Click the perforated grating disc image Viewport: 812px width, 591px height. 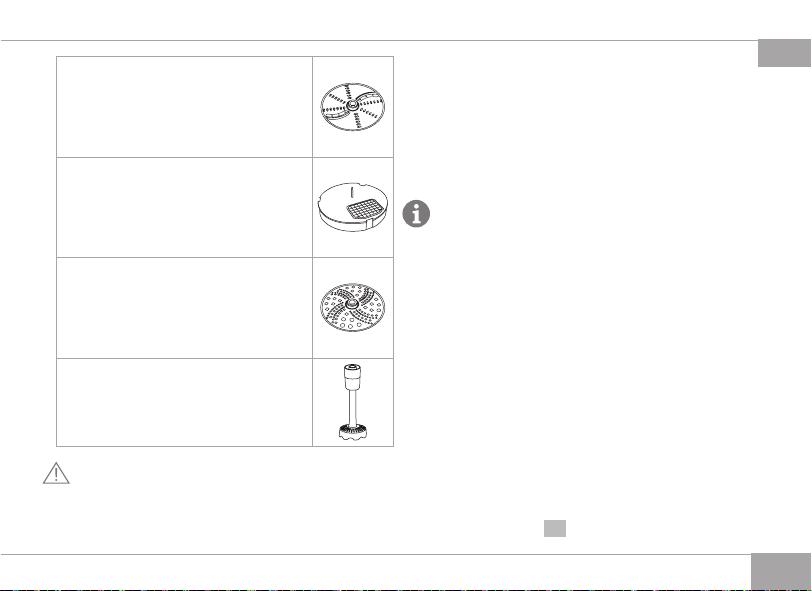pos(353,307)
